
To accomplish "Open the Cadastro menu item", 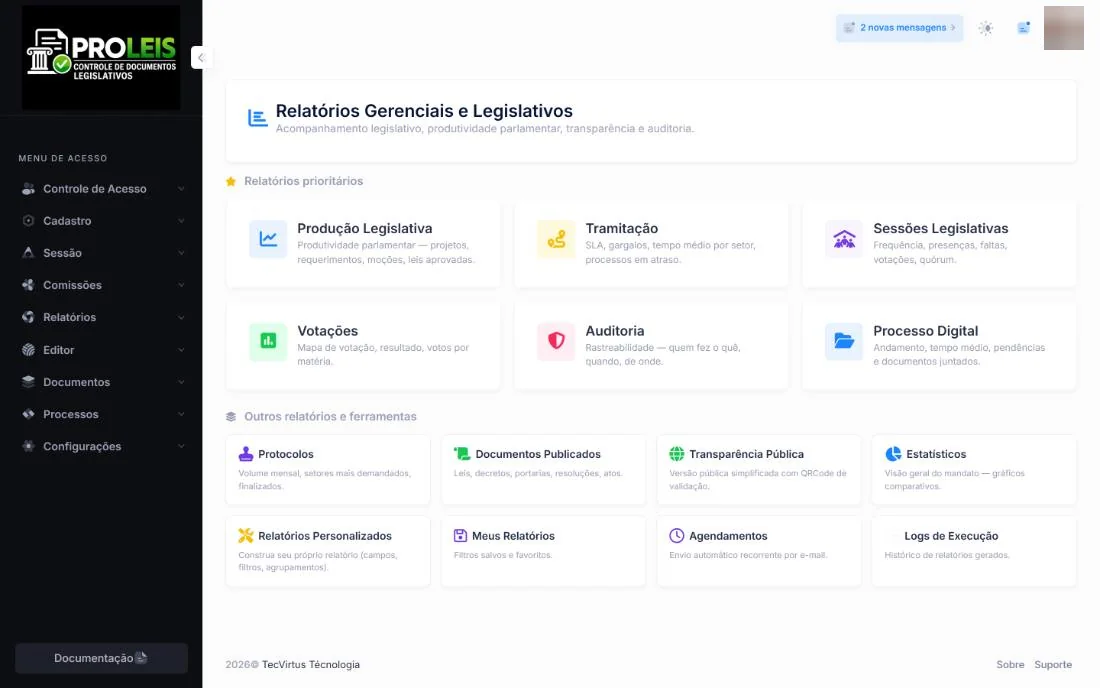I will pos(102,221).
